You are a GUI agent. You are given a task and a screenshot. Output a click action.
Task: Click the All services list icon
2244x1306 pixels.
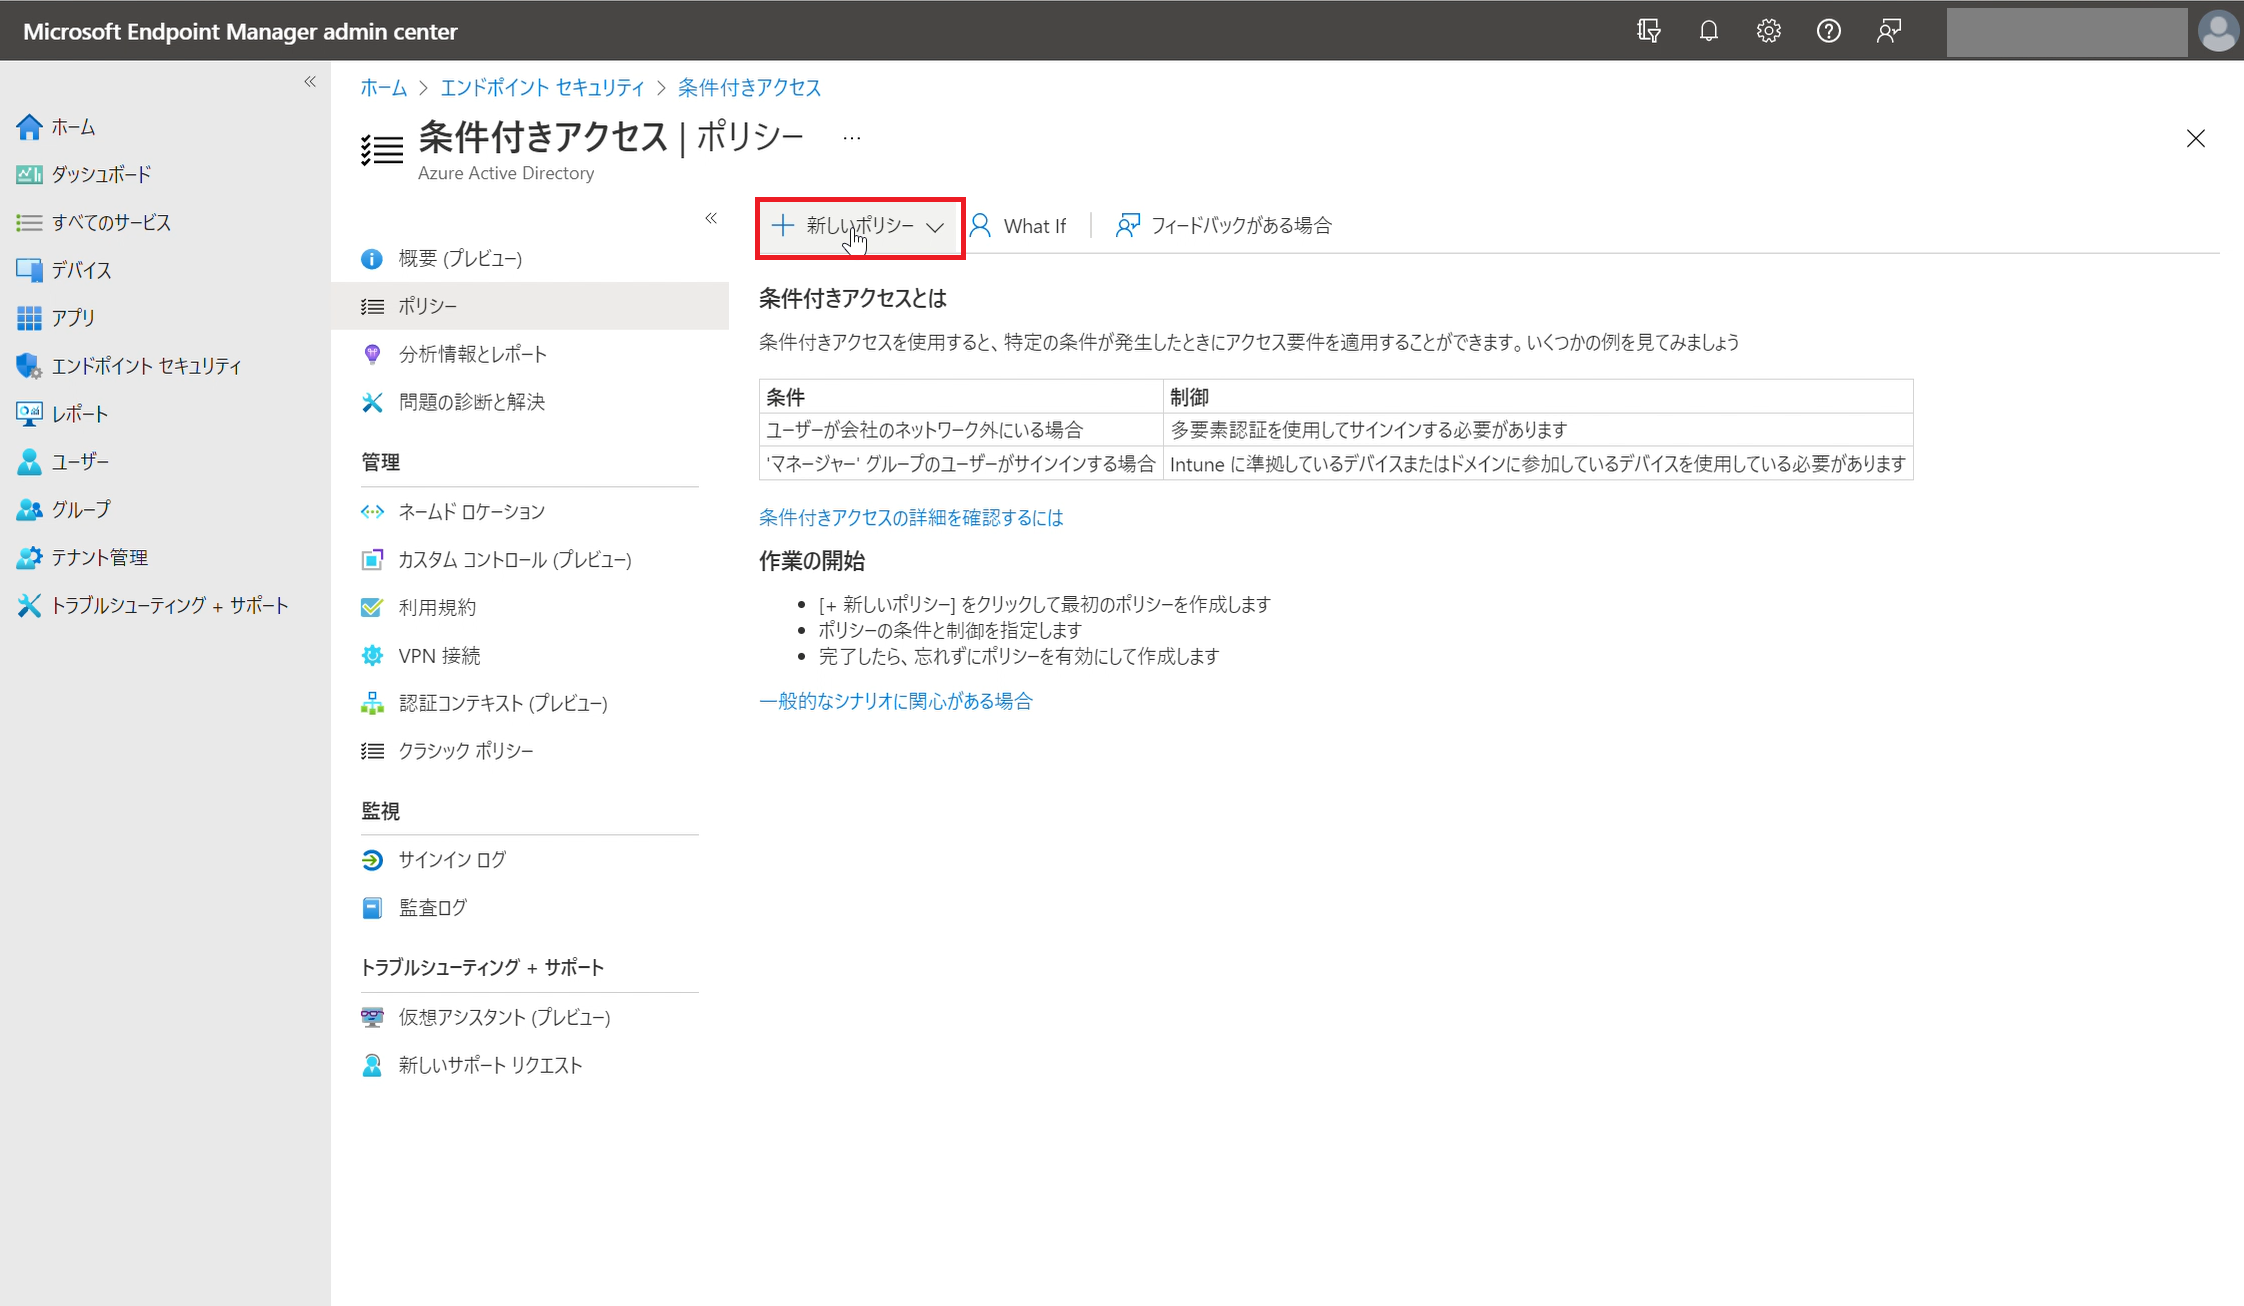coord(29,222)
